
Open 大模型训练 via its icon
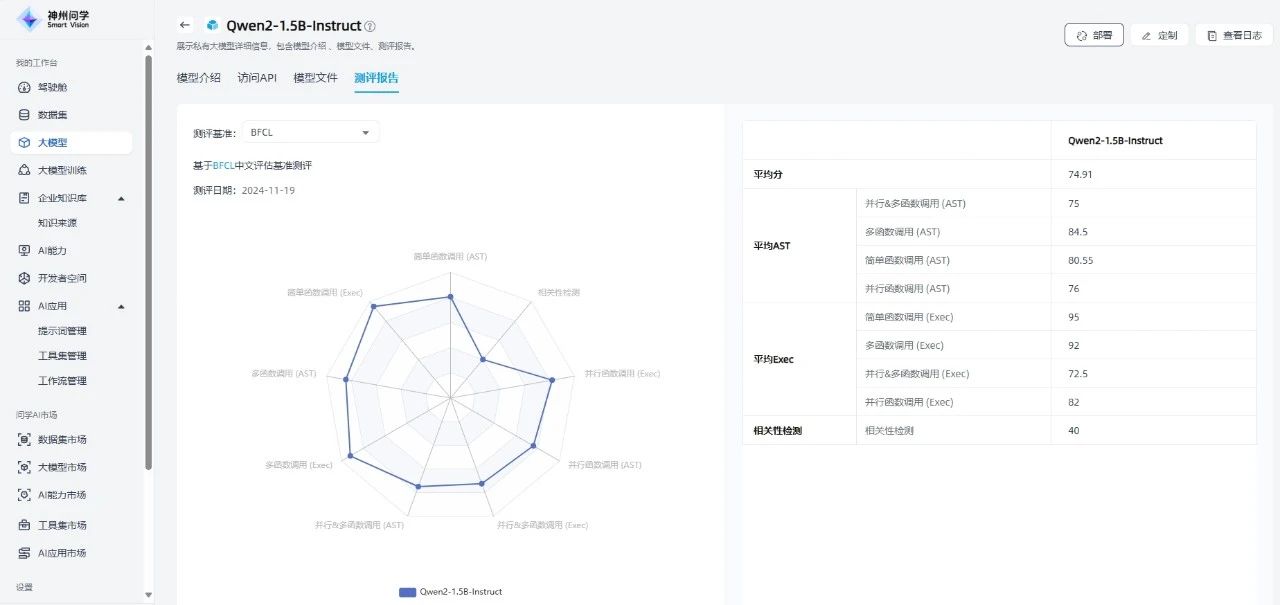25,170
